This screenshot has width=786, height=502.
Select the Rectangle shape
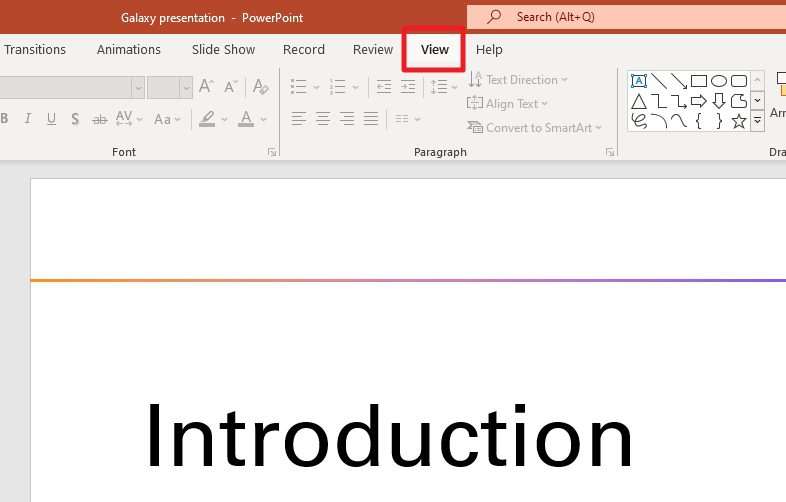(699, 81)
